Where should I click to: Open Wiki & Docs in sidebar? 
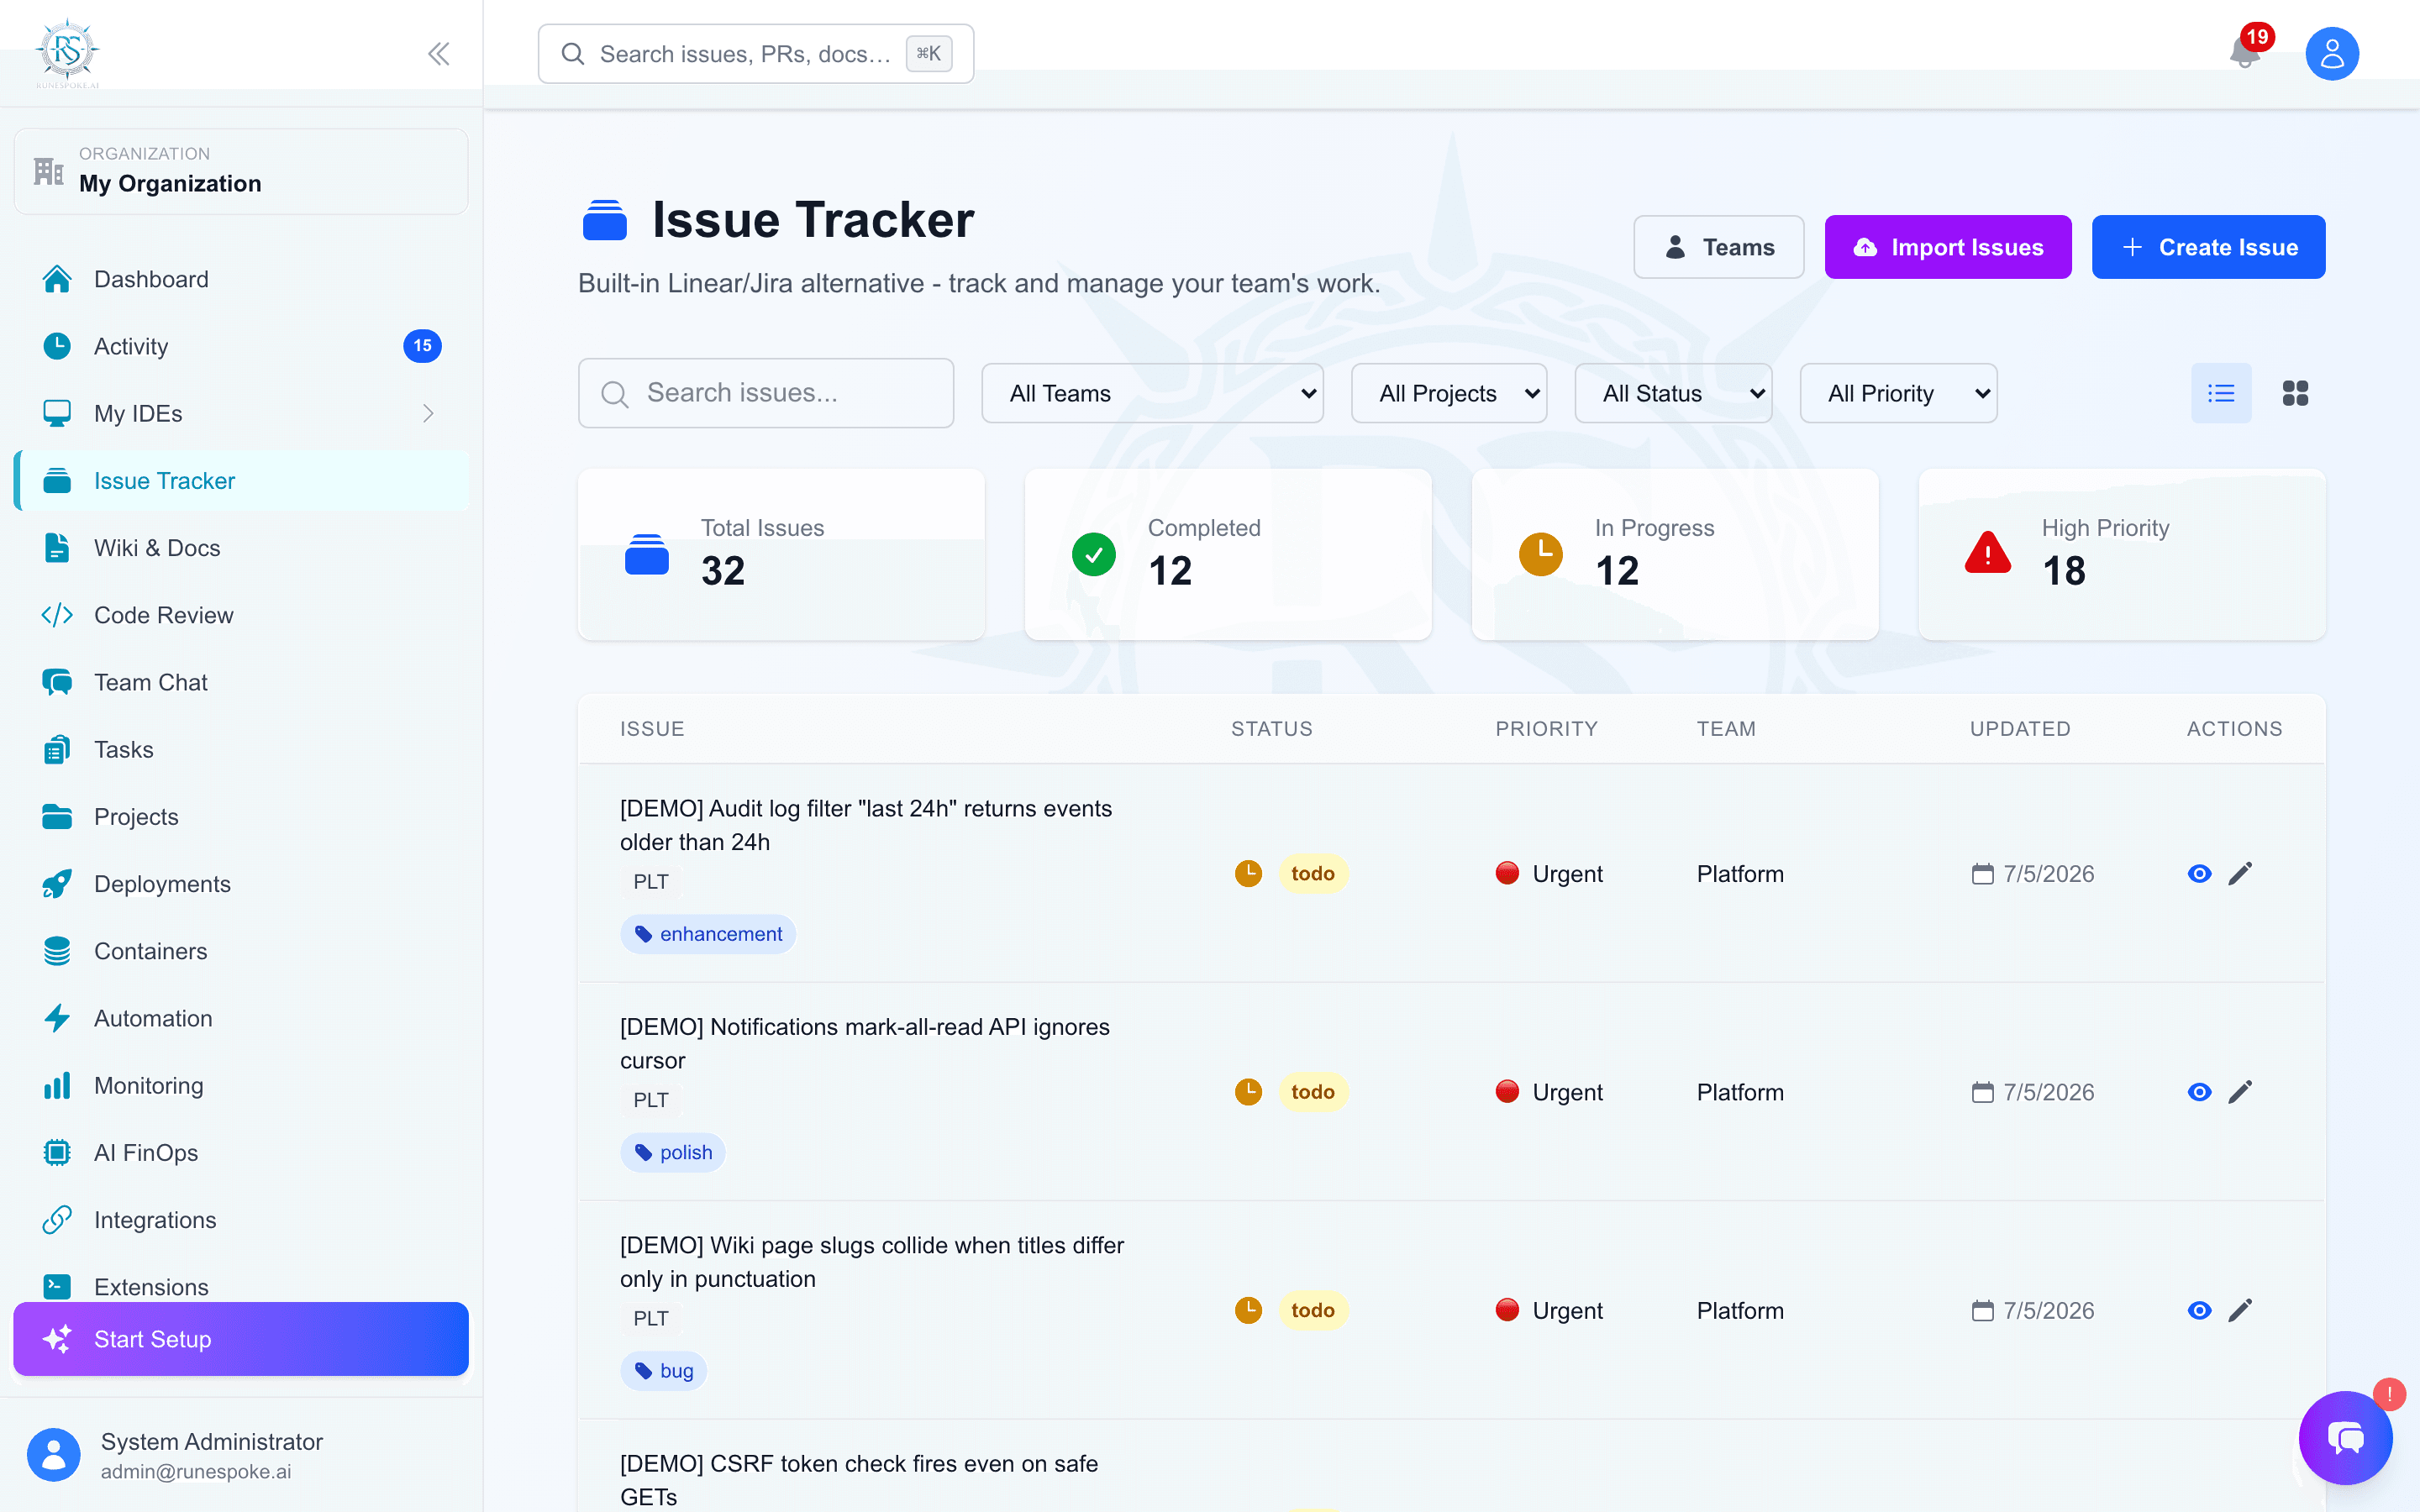pos(241,548)
